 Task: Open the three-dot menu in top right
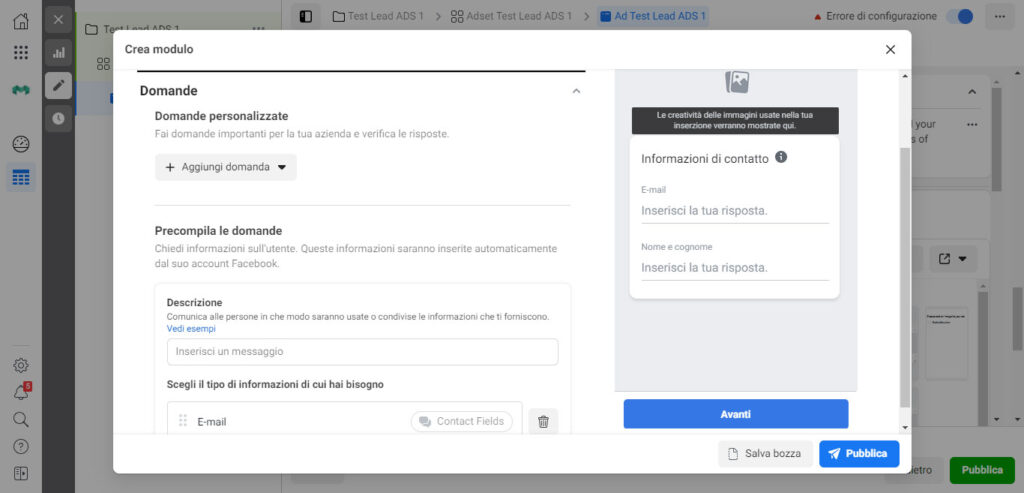click(999, 16)
